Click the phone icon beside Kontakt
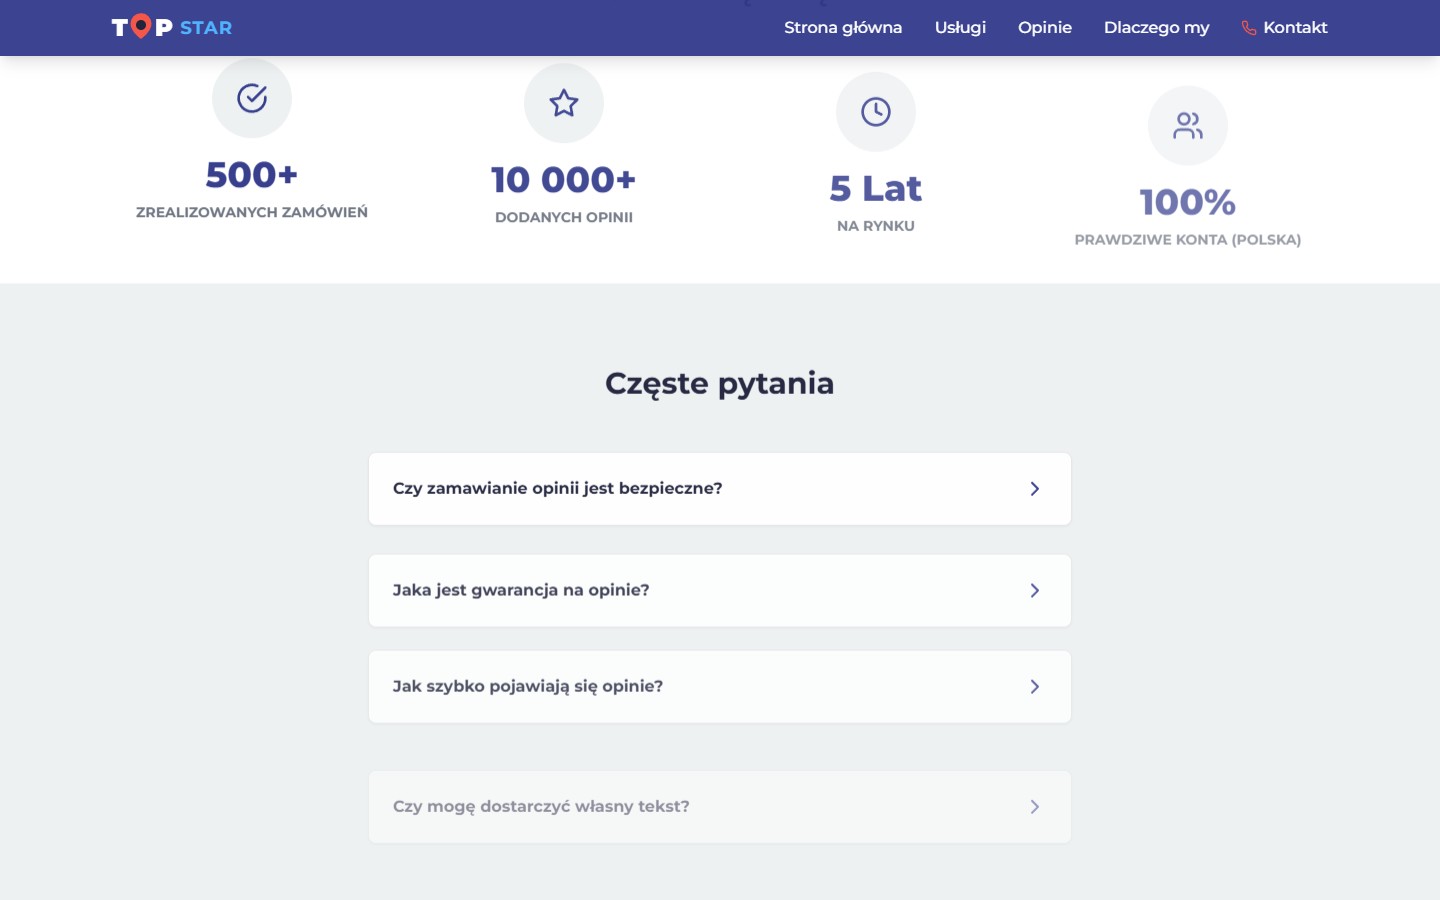Viewport: 1440px width, 900px height. (1249, 28)
